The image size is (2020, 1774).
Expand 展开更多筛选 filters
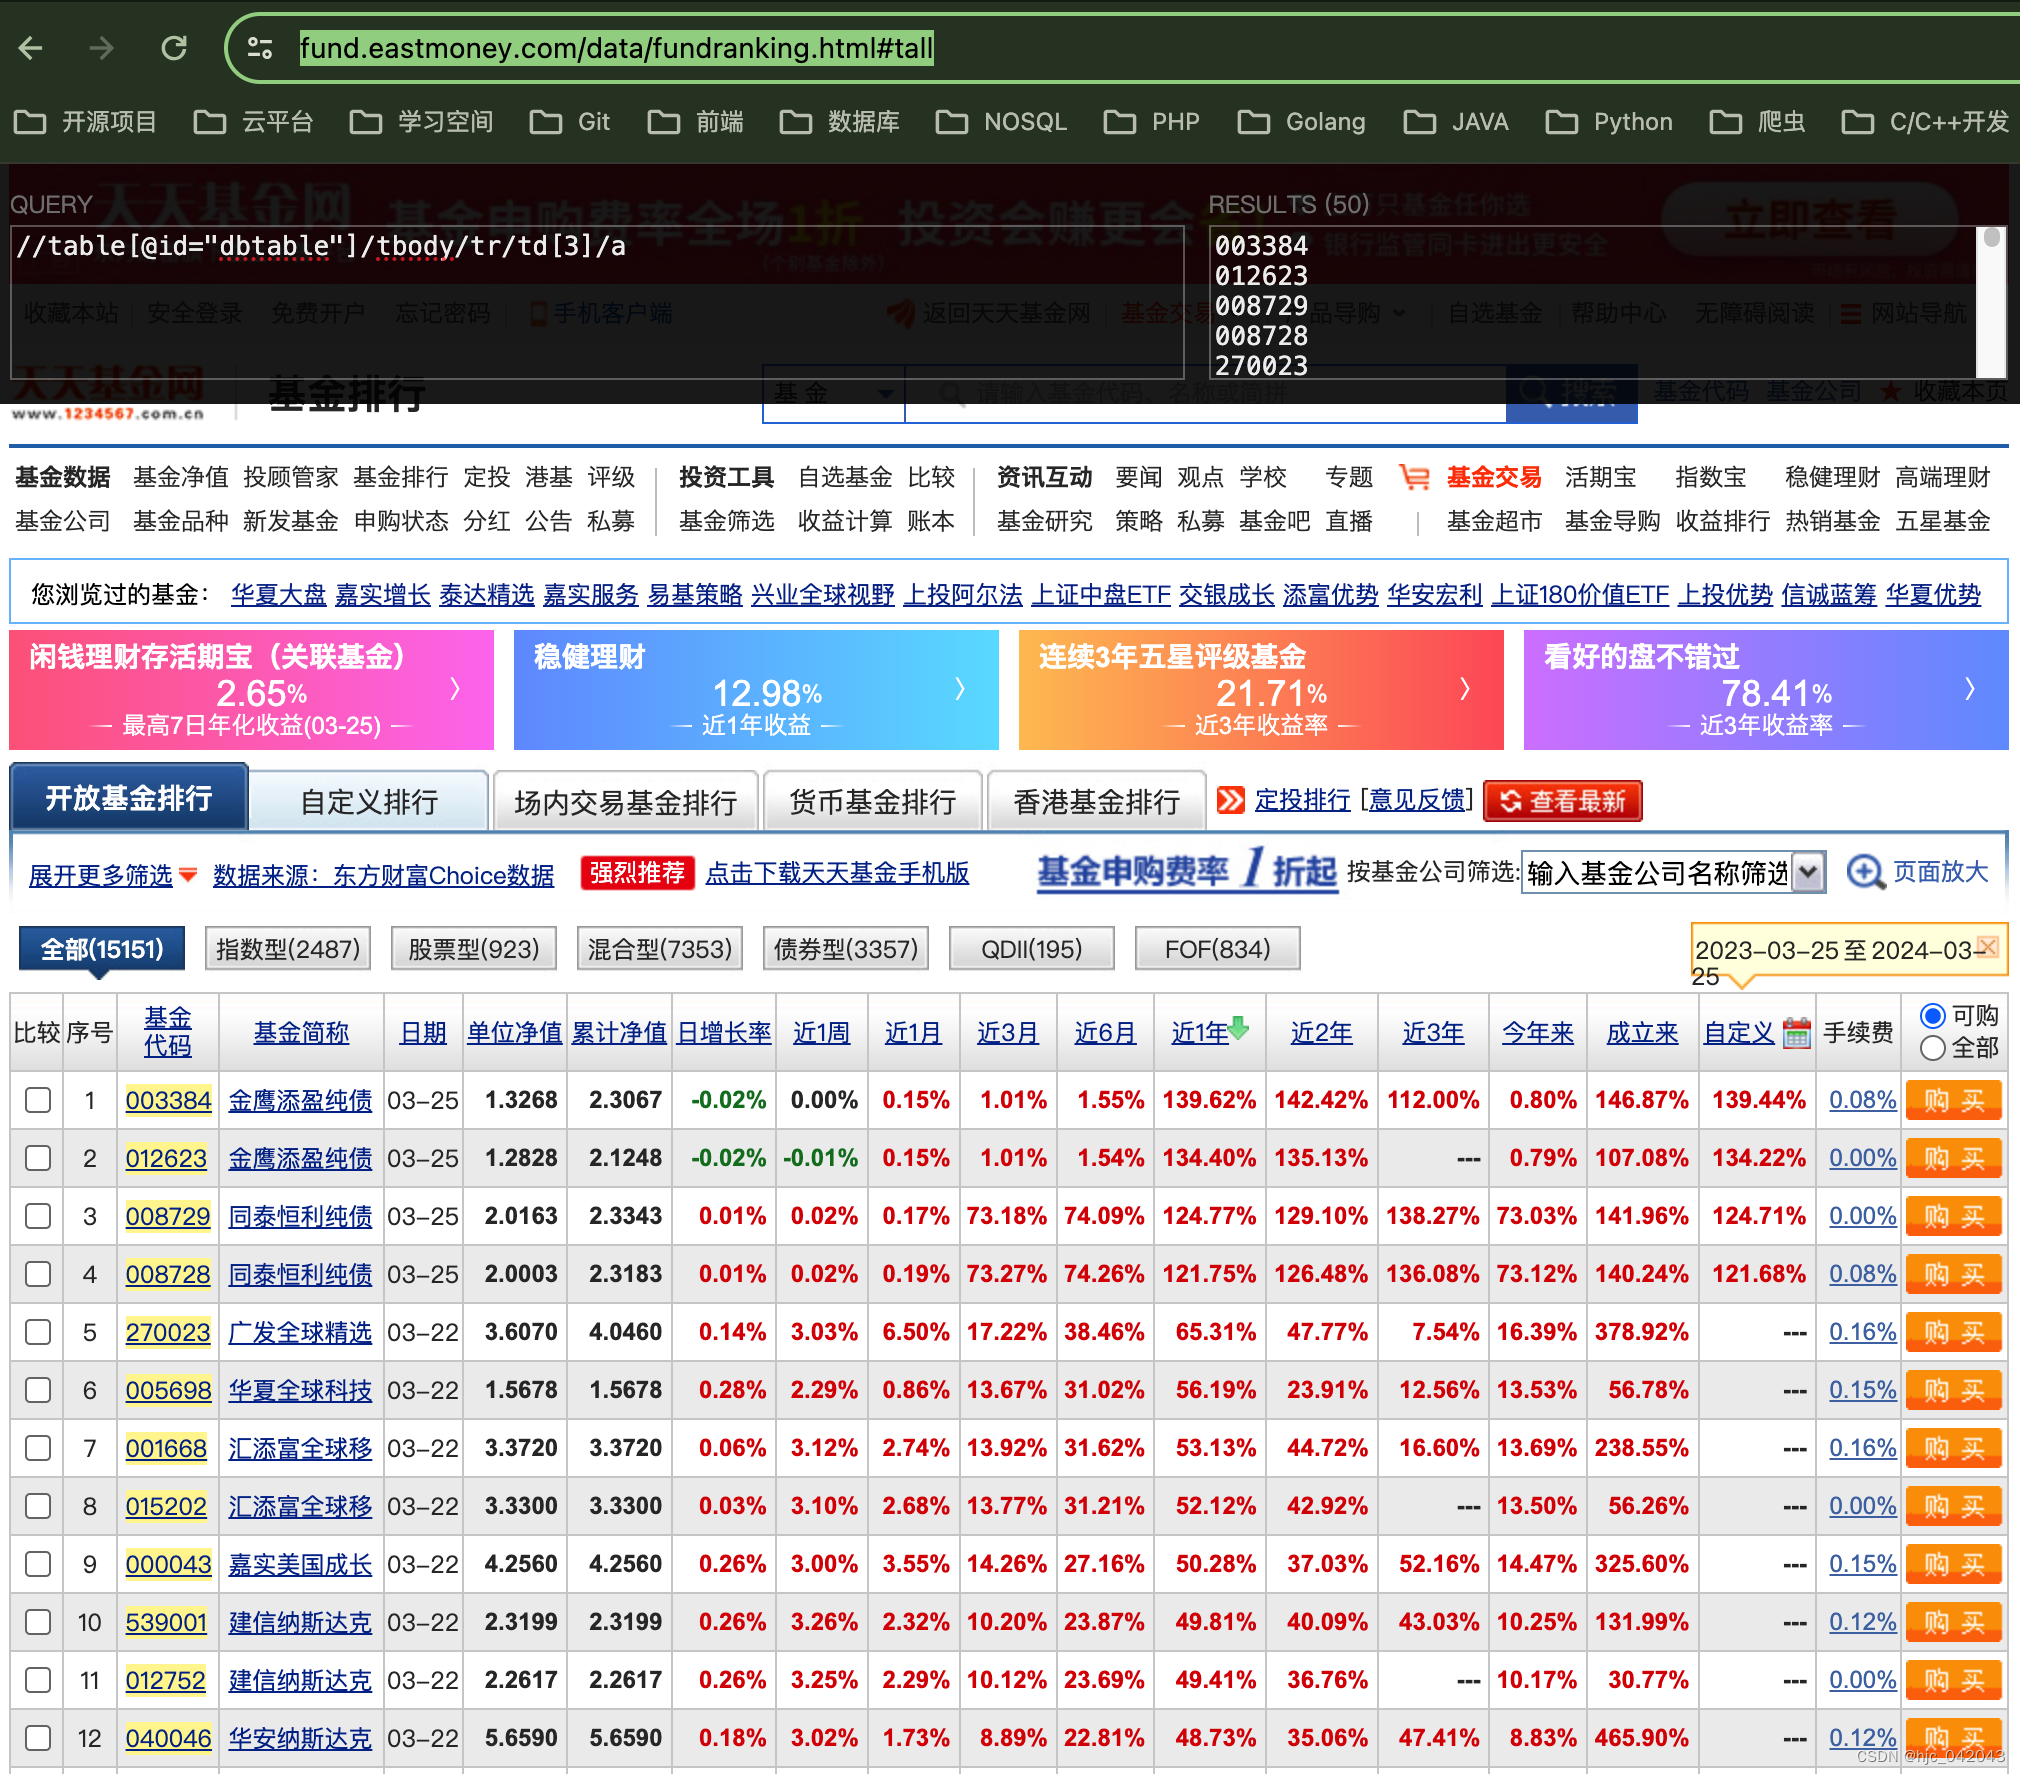(112, 875)
